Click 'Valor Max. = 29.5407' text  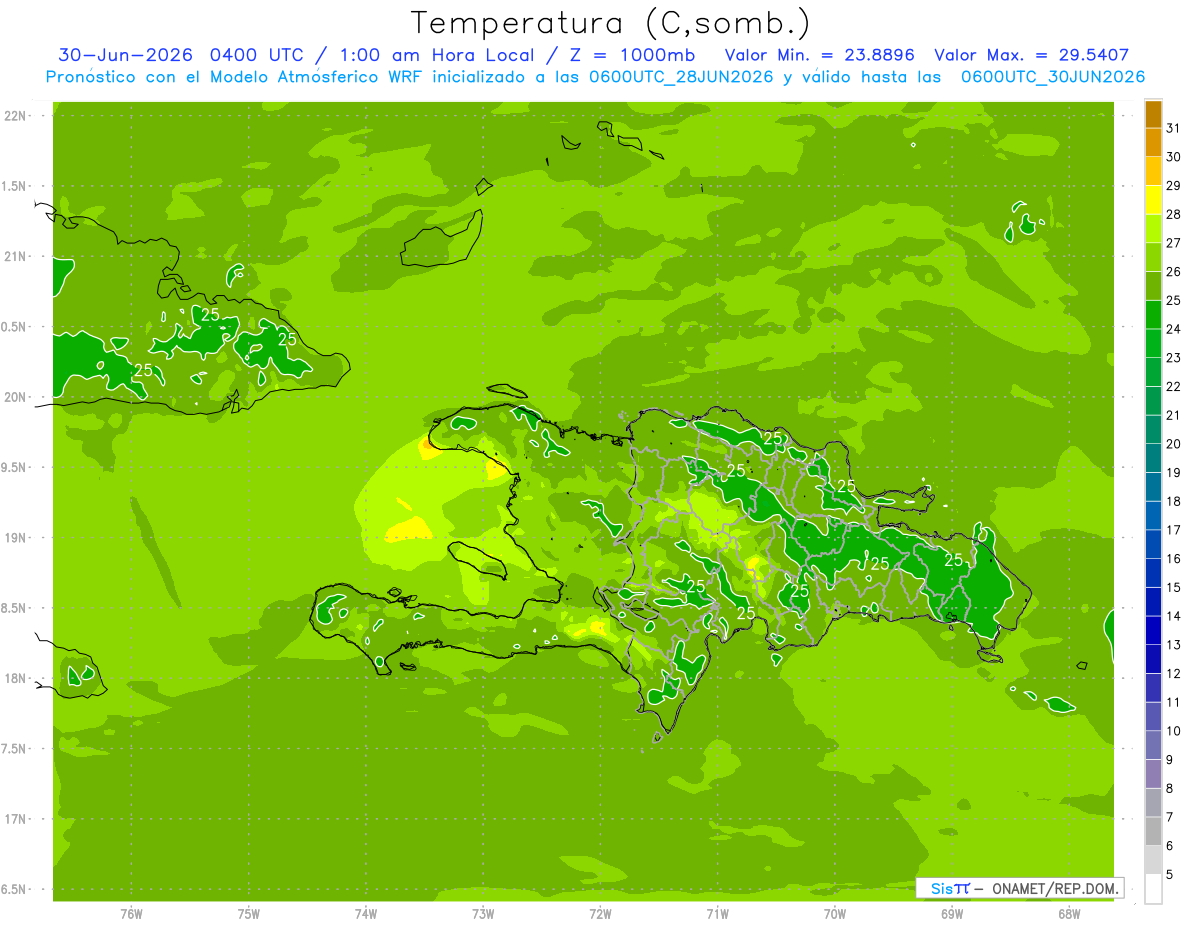[1031, 55]
